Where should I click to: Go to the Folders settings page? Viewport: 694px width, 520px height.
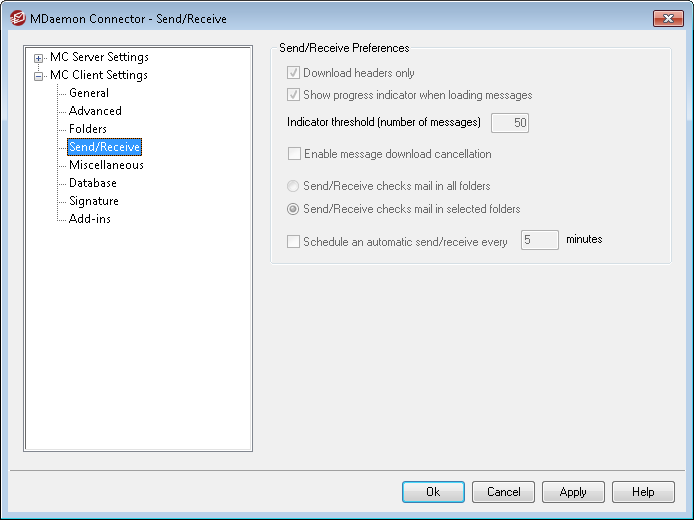point(88,129)
